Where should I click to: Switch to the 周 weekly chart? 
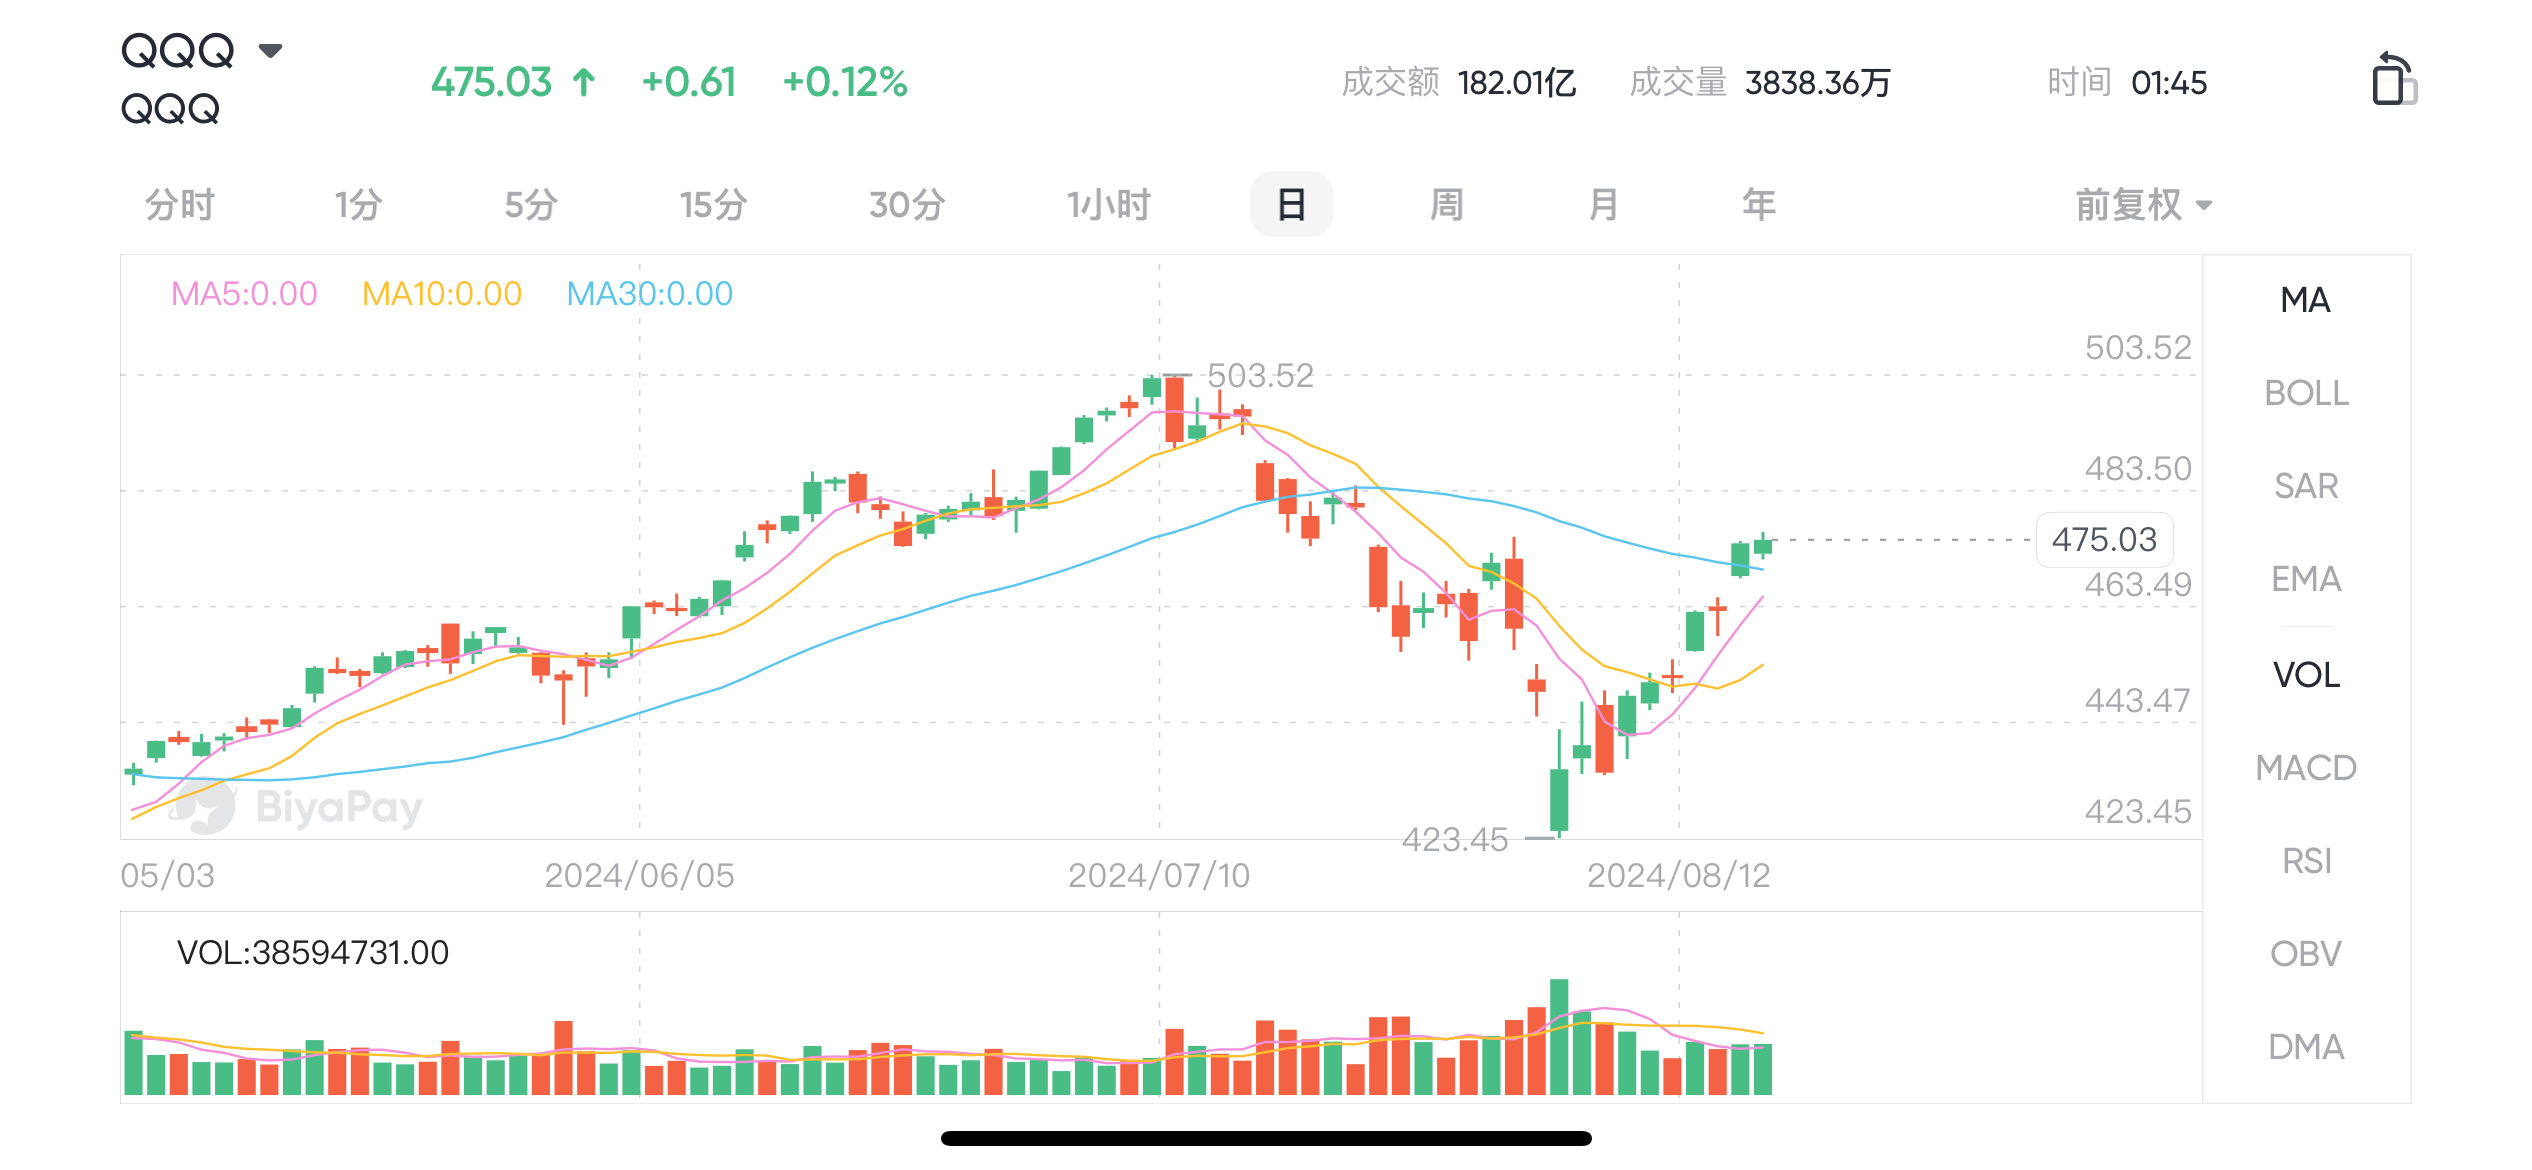[x=1447, y=205]
